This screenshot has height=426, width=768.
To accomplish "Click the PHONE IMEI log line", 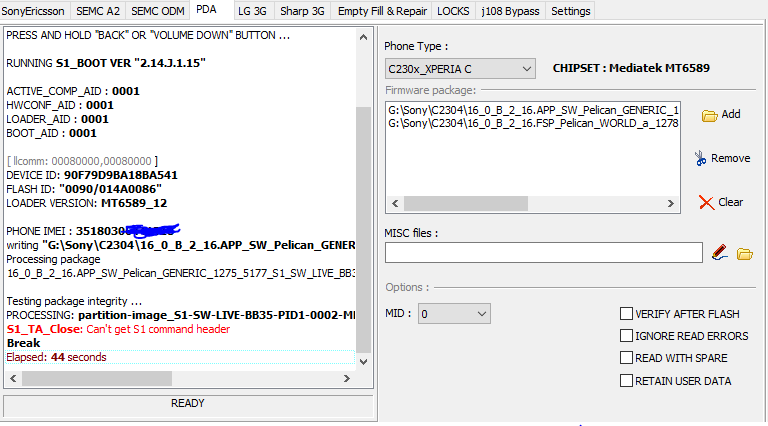I will click(x=93, y=231).
